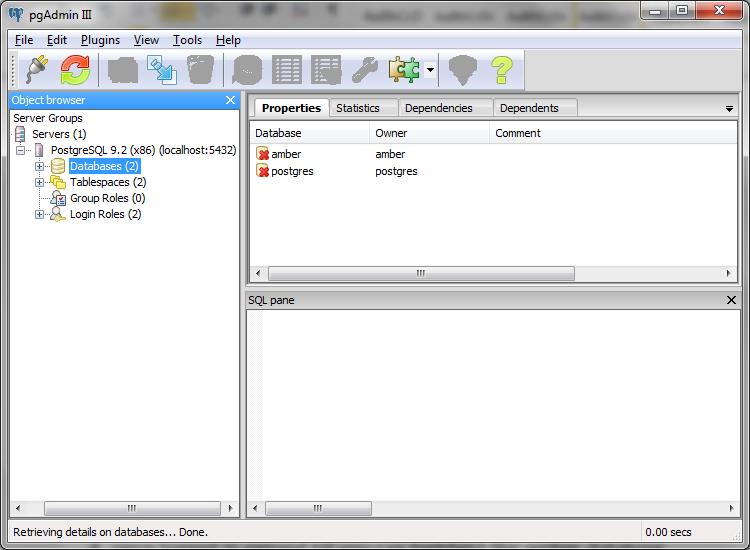
Task: Open the Plugins puzzle-piece tool
Action: 404,70
